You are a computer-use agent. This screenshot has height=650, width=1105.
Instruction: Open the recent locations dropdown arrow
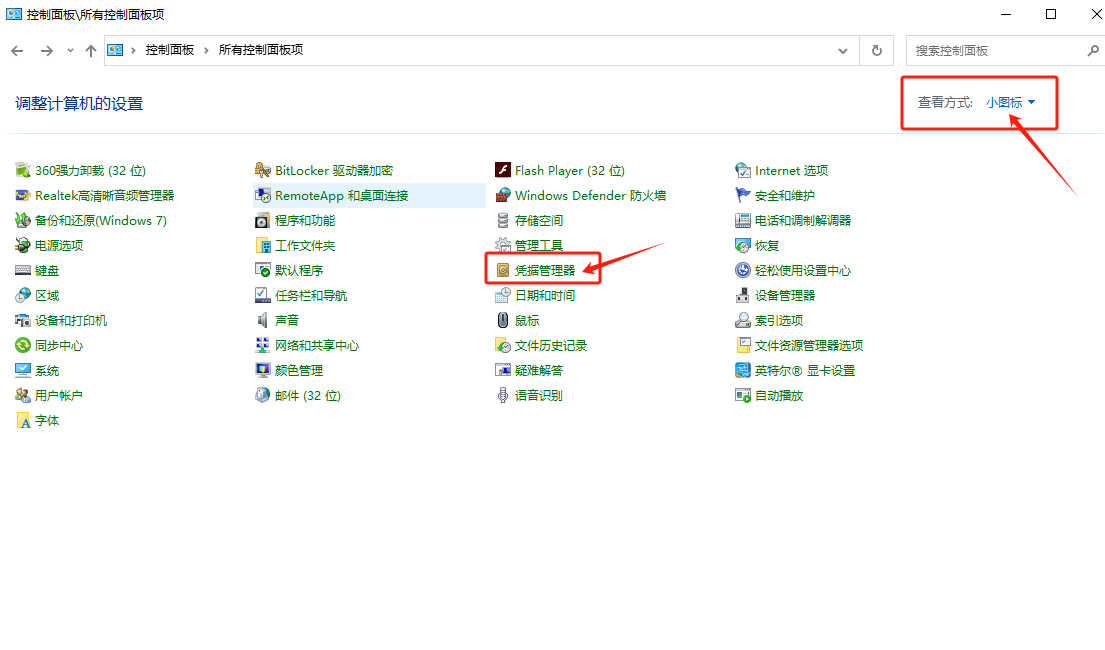coord(70,51)
